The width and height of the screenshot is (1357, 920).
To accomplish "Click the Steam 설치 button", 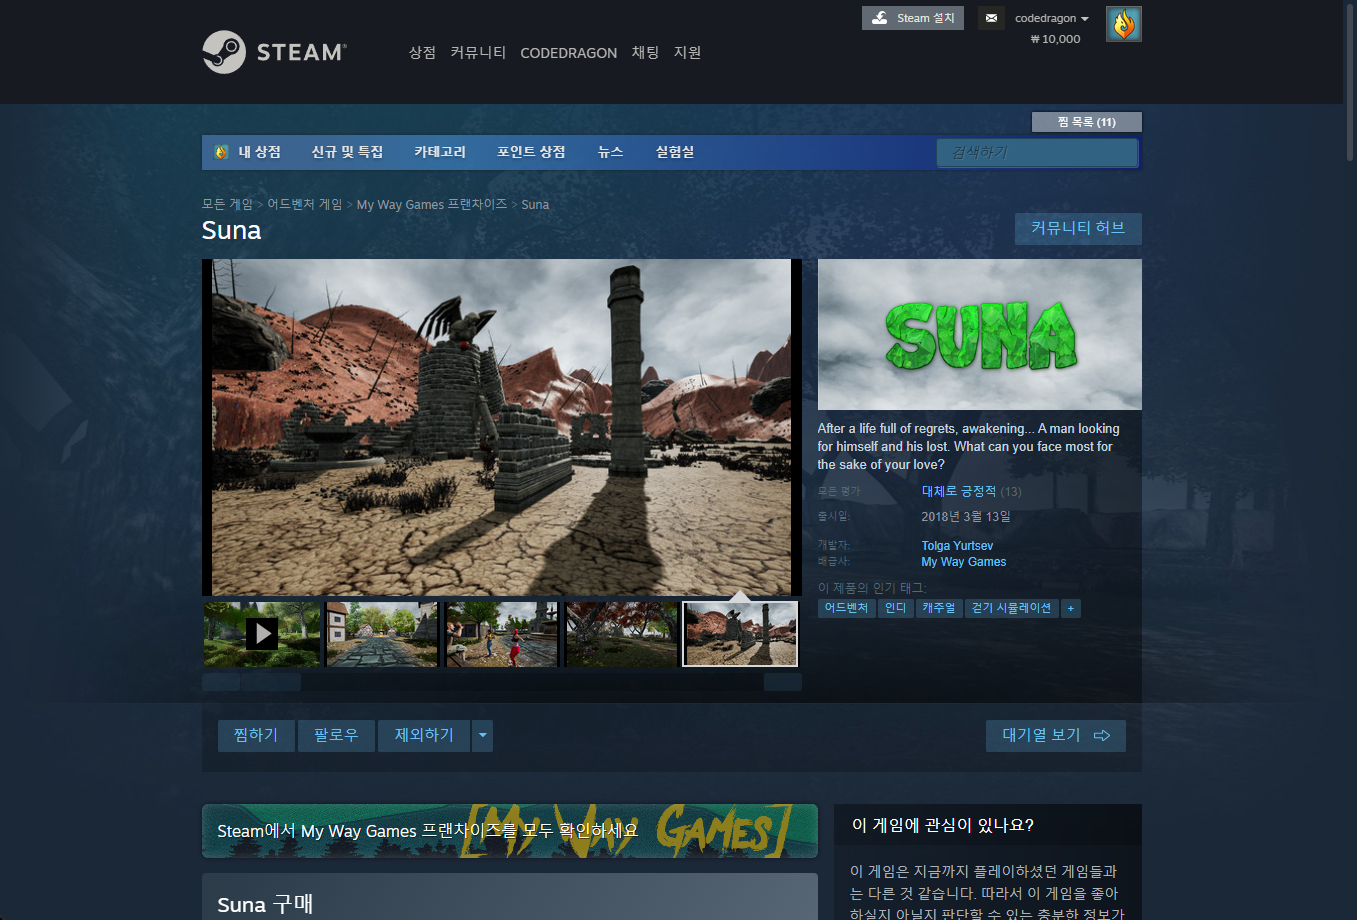I will (913, 18).
